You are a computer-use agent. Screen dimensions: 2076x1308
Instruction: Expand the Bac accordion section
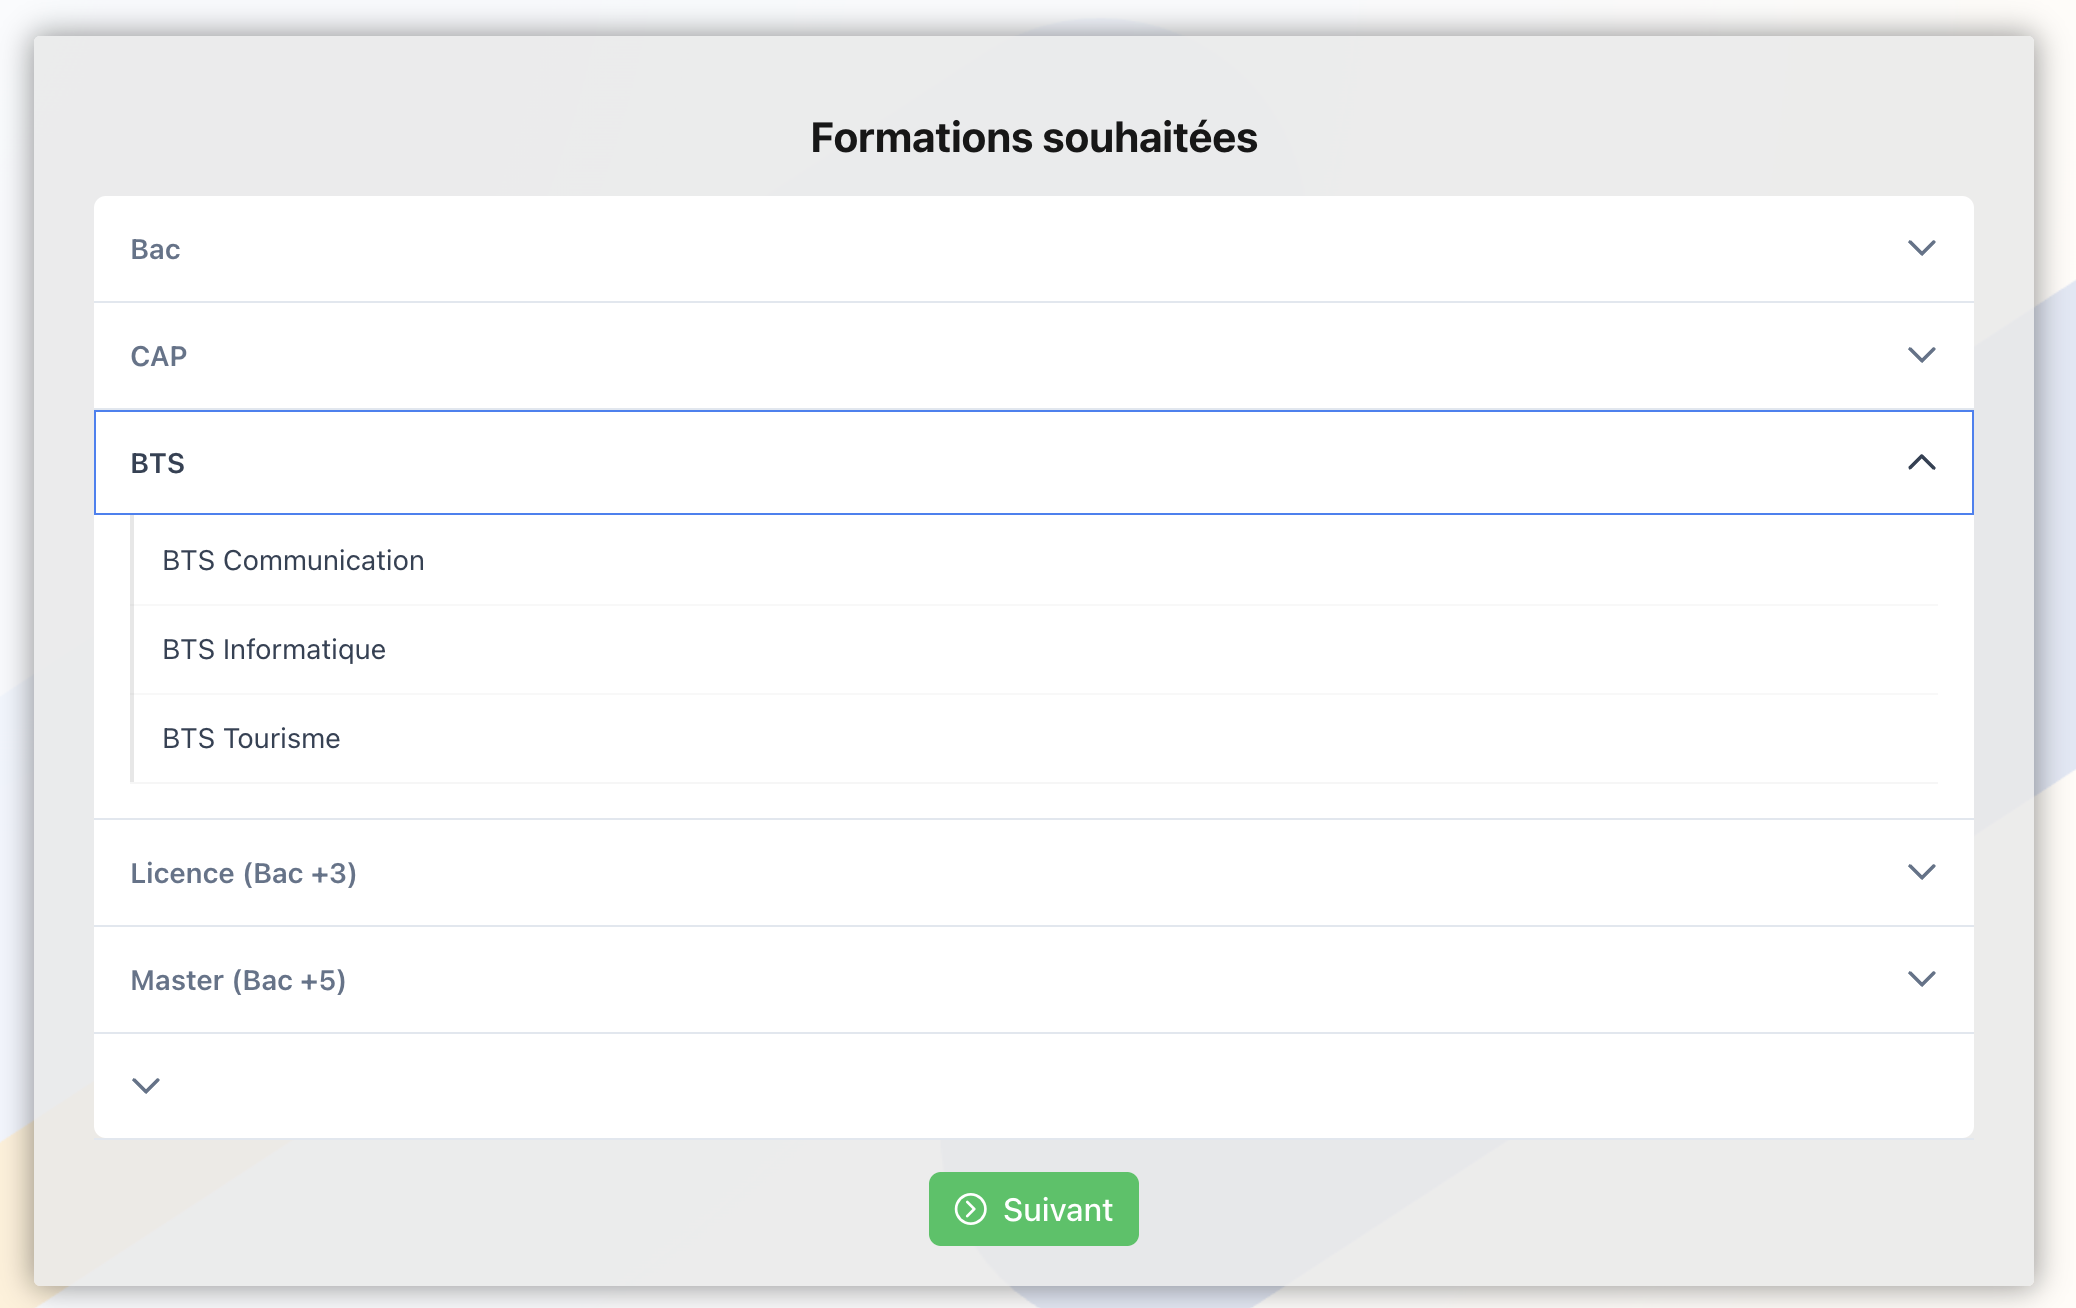(x=1034, y=249)
